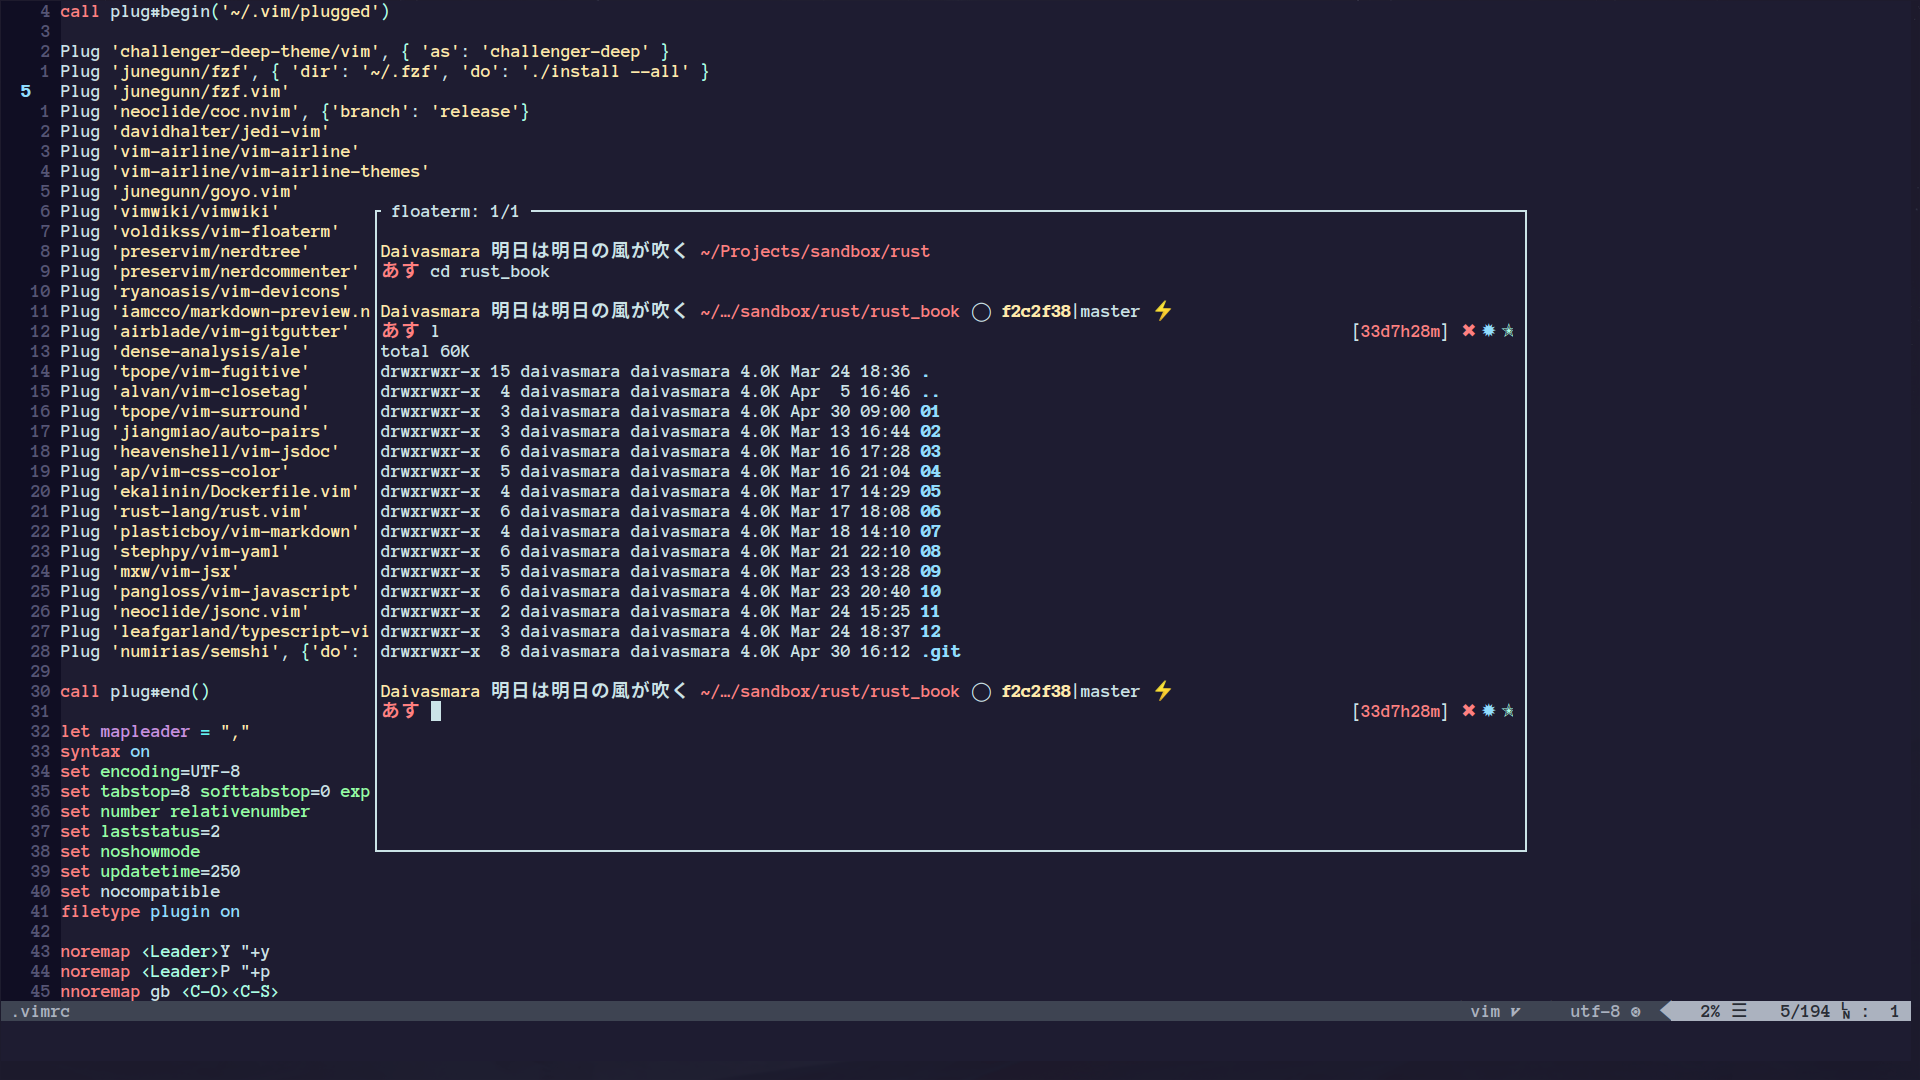Click the floaterm: 1/1 title label

click(455, 211)
